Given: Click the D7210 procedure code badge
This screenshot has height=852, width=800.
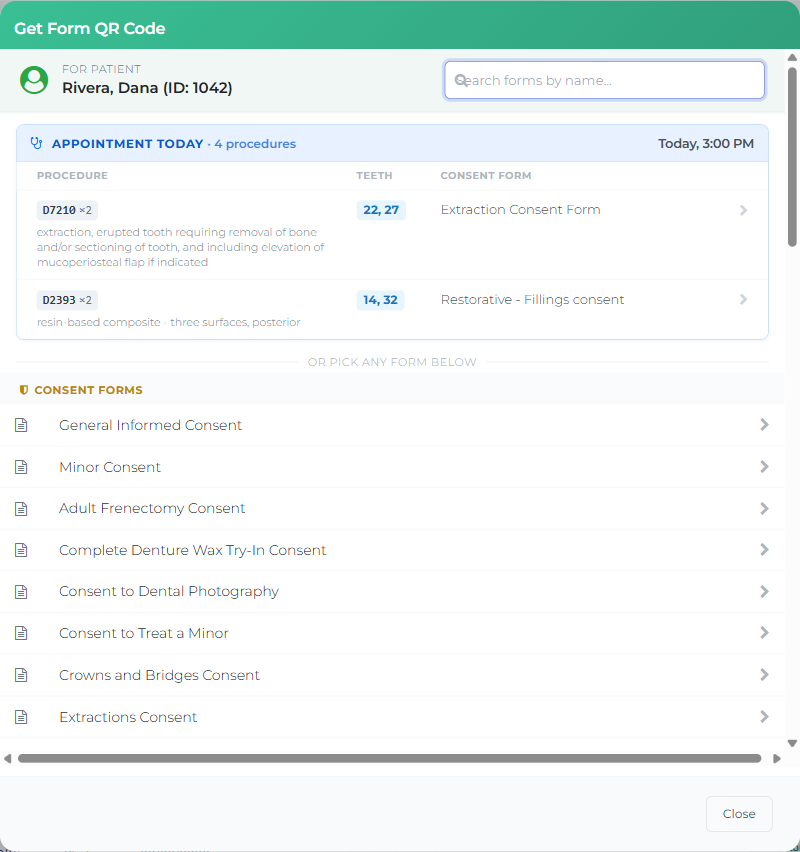Looking at the screenshot, I should (67, 210).
